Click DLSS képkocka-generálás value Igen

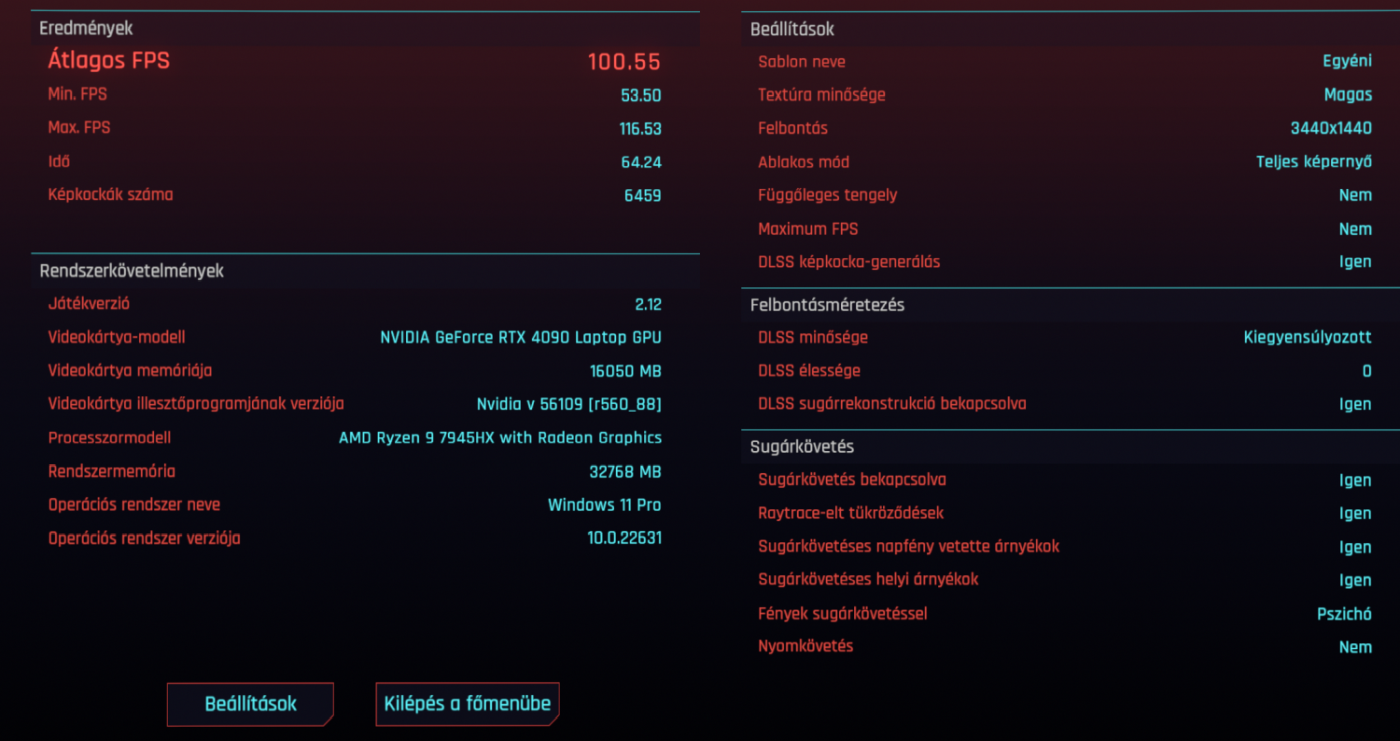(x=1355, y=262)
